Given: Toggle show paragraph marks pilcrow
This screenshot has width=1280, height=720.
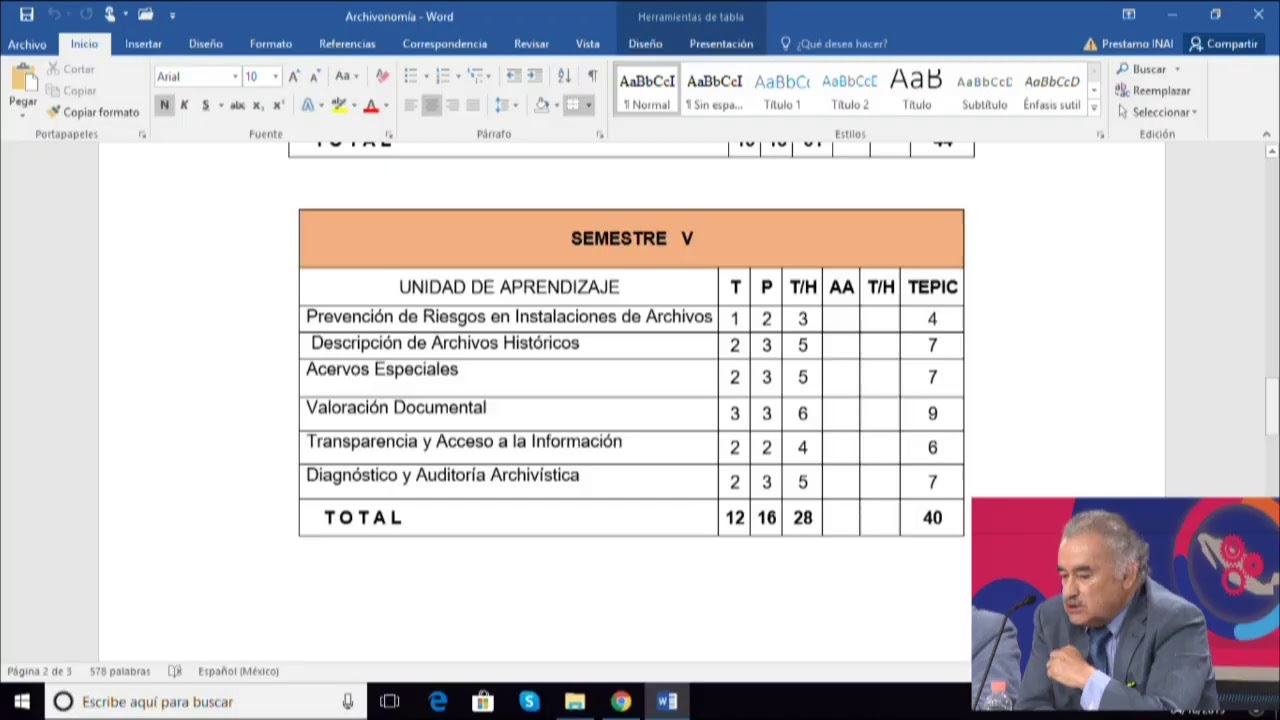Looking at the screenshot, I should (593, 76).
